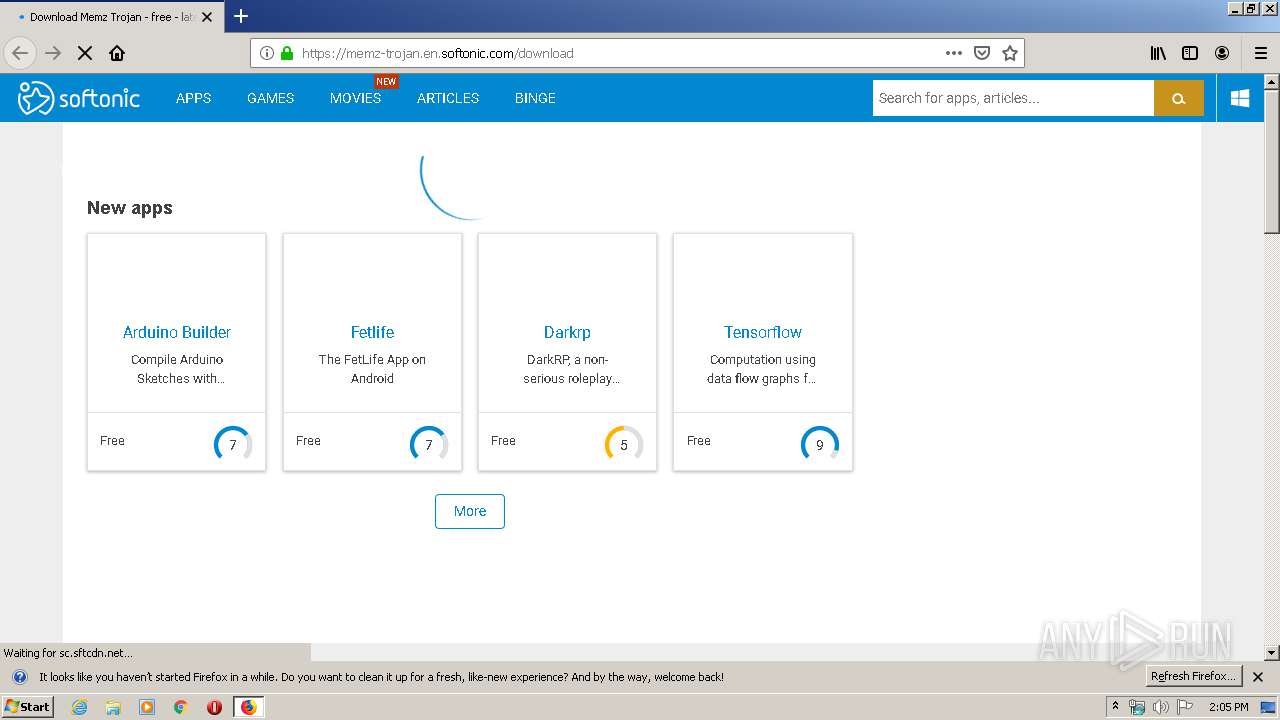
Task: Bookmark this page with the star
Action: click(1010, 53)
